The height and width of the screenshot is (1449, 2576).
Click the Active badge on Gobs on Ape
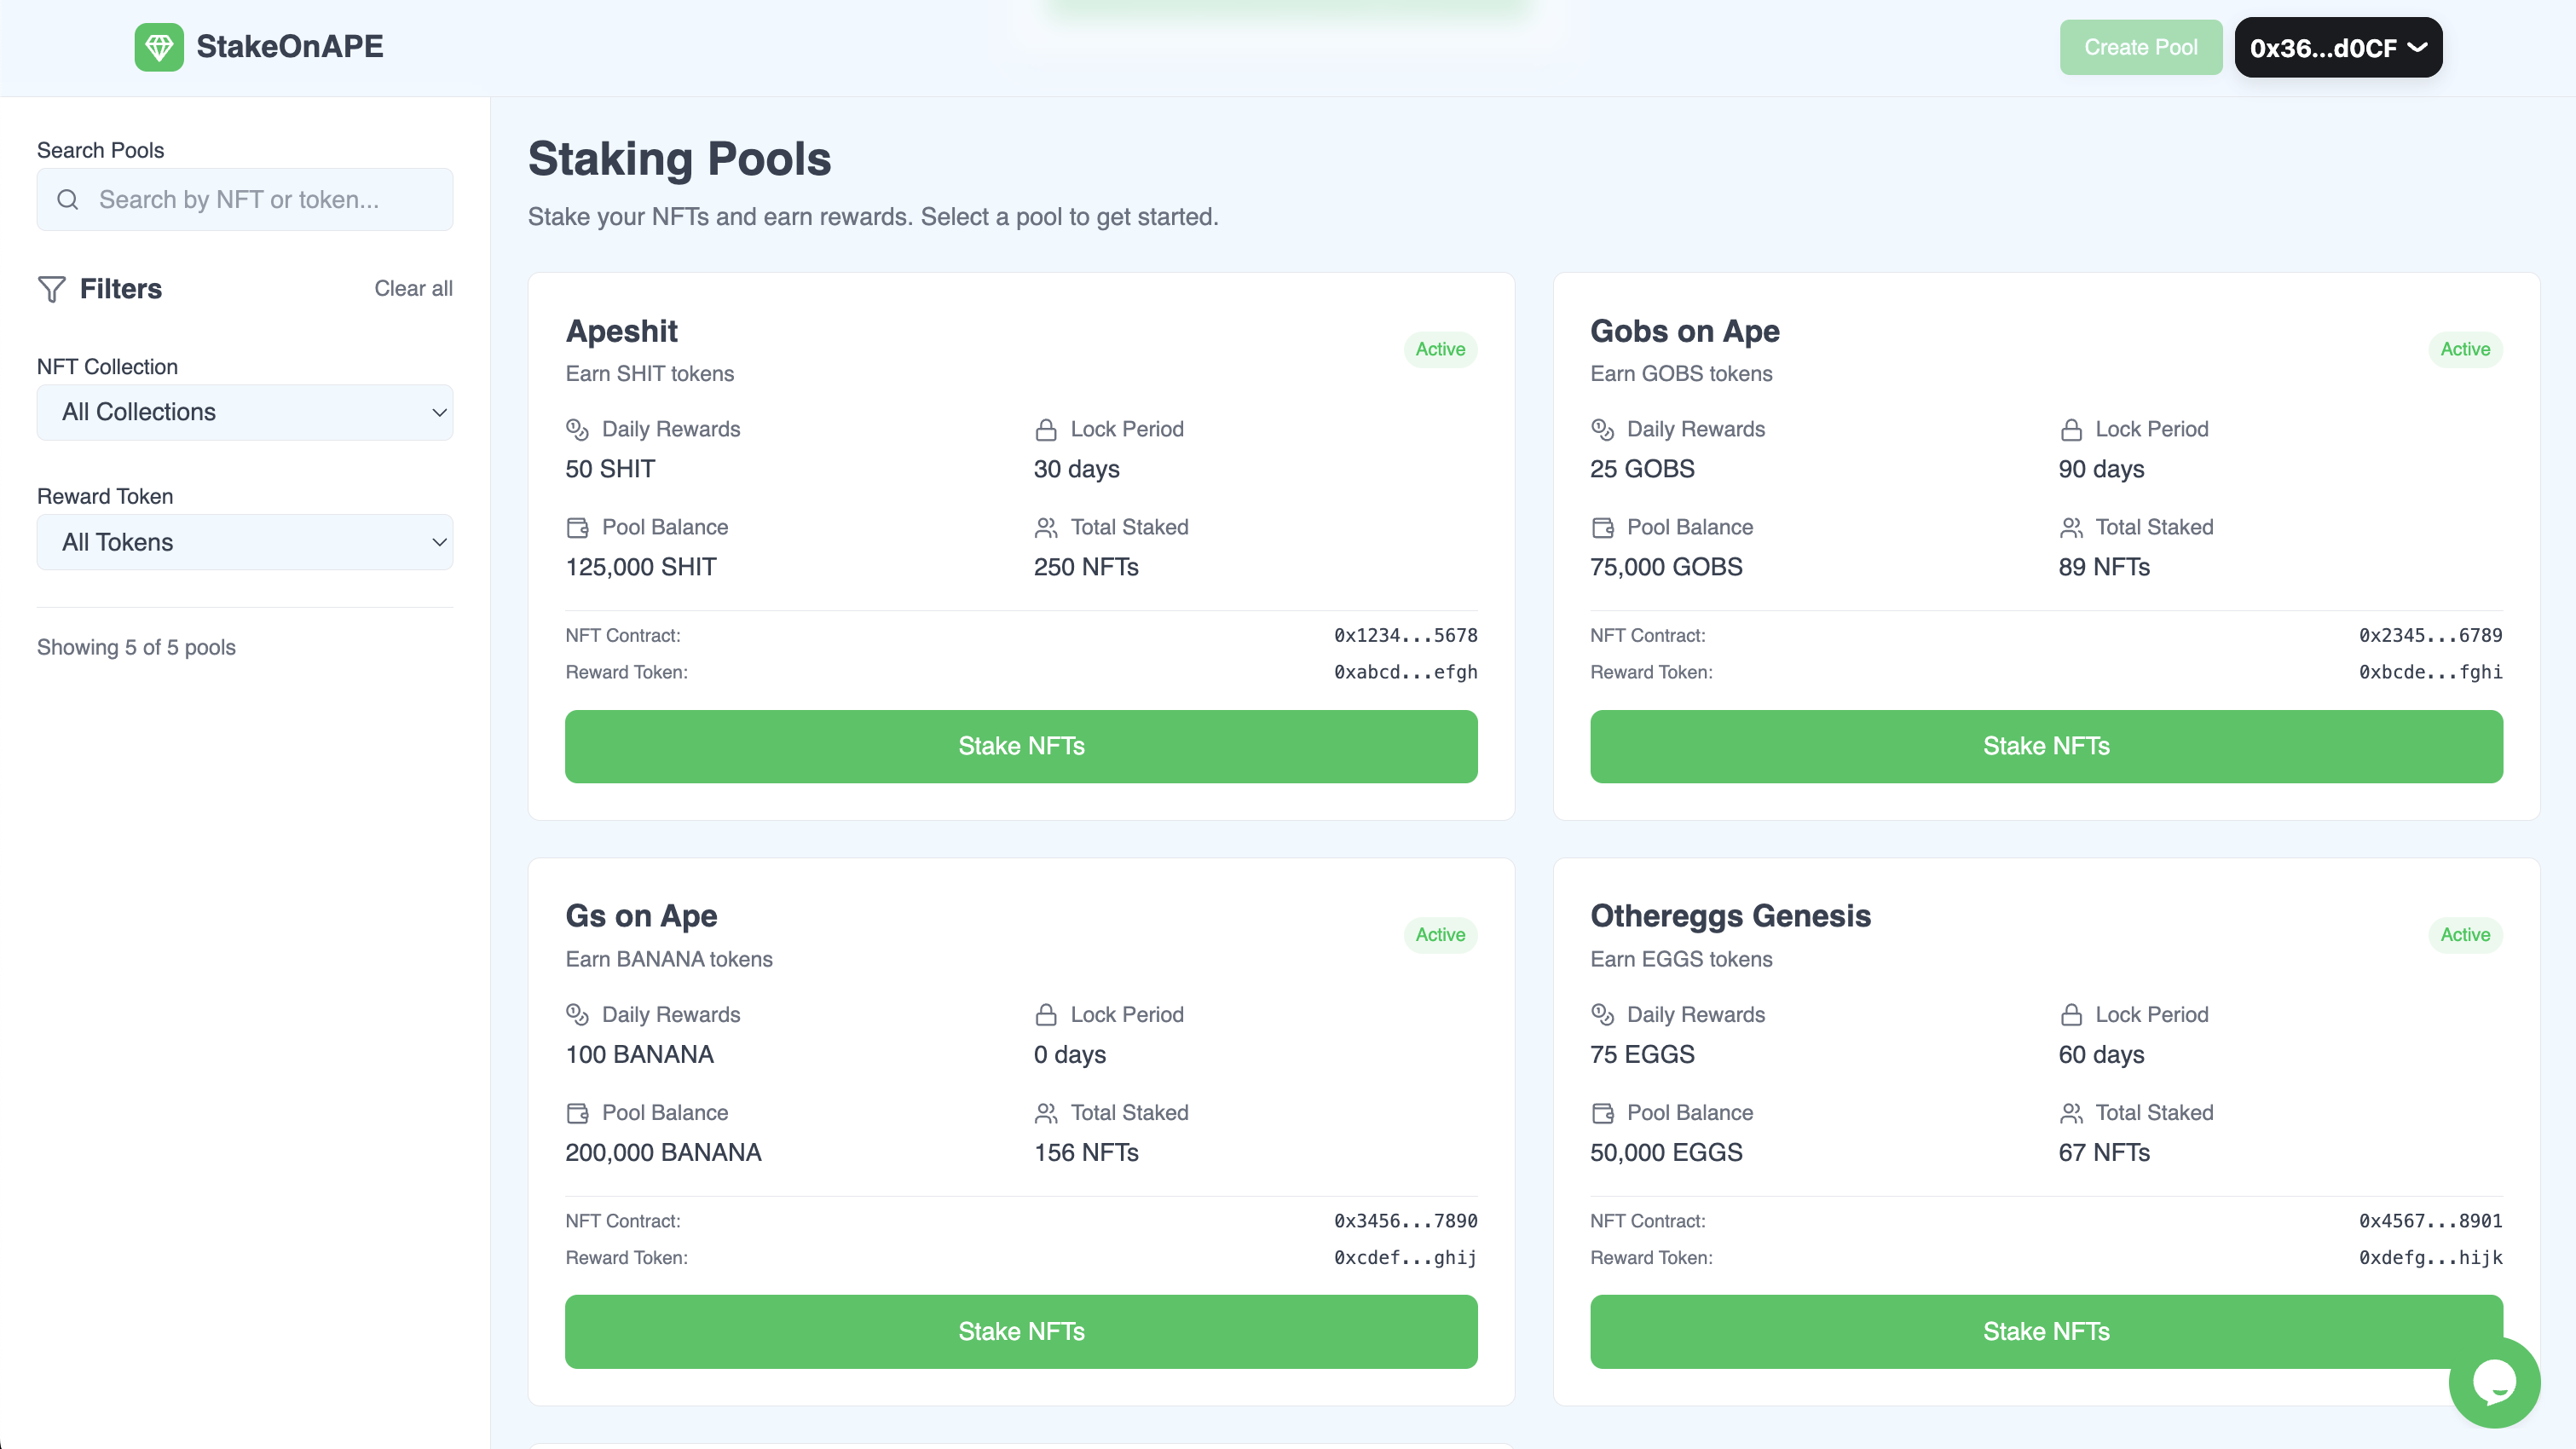pos(2464,349)
